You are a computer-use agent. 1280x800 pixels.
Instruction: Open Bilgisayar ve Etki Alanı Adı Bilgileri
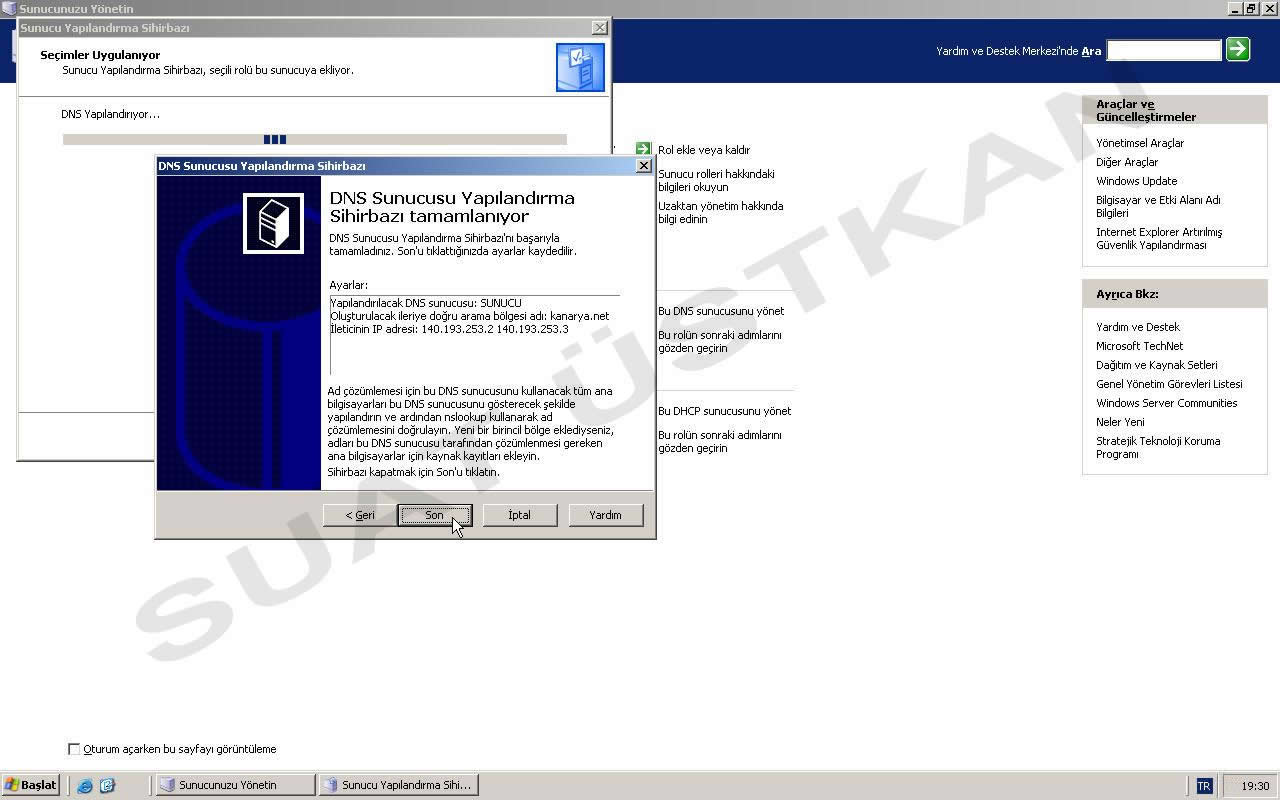tap(1158, 206)
